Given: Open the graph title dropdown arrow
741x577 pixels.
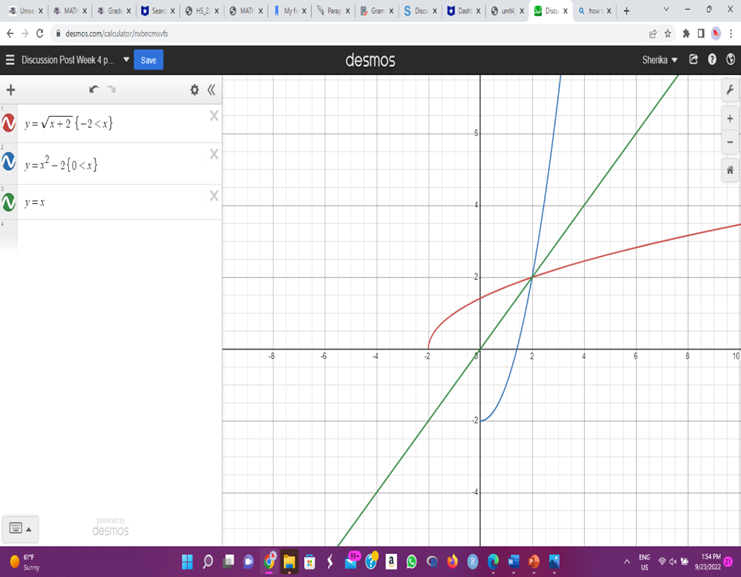Looking at the screenshot, I should click(x=126, y=60).
